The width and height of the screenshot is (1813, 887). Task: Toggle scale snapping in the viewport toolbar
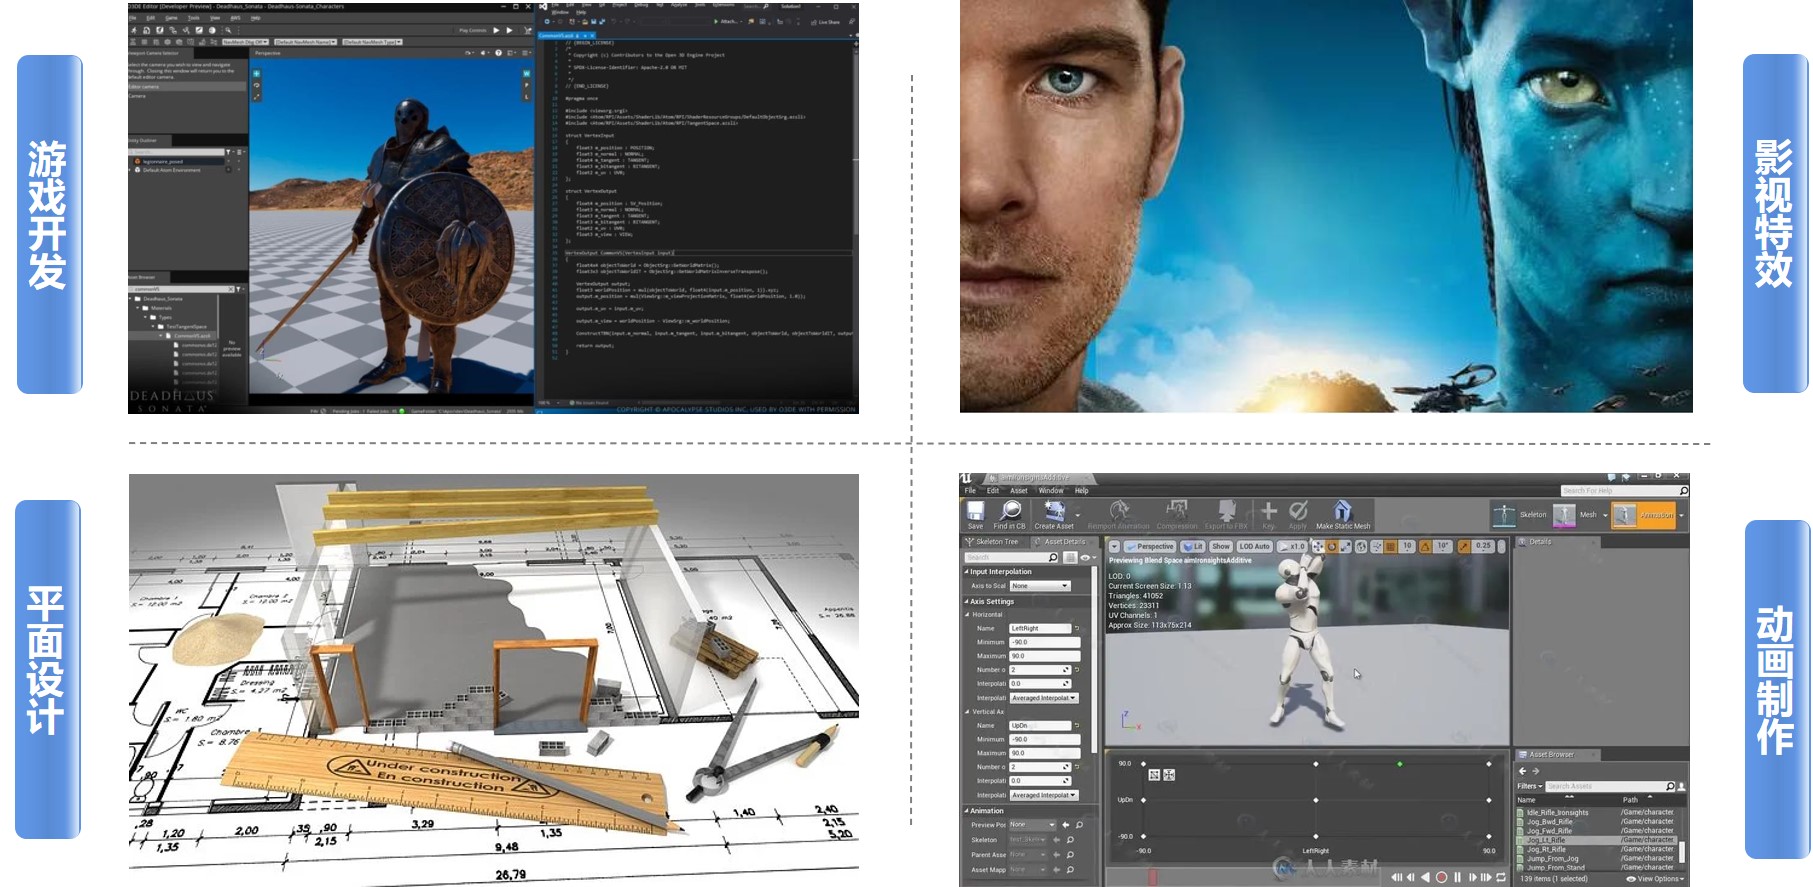1465,547
